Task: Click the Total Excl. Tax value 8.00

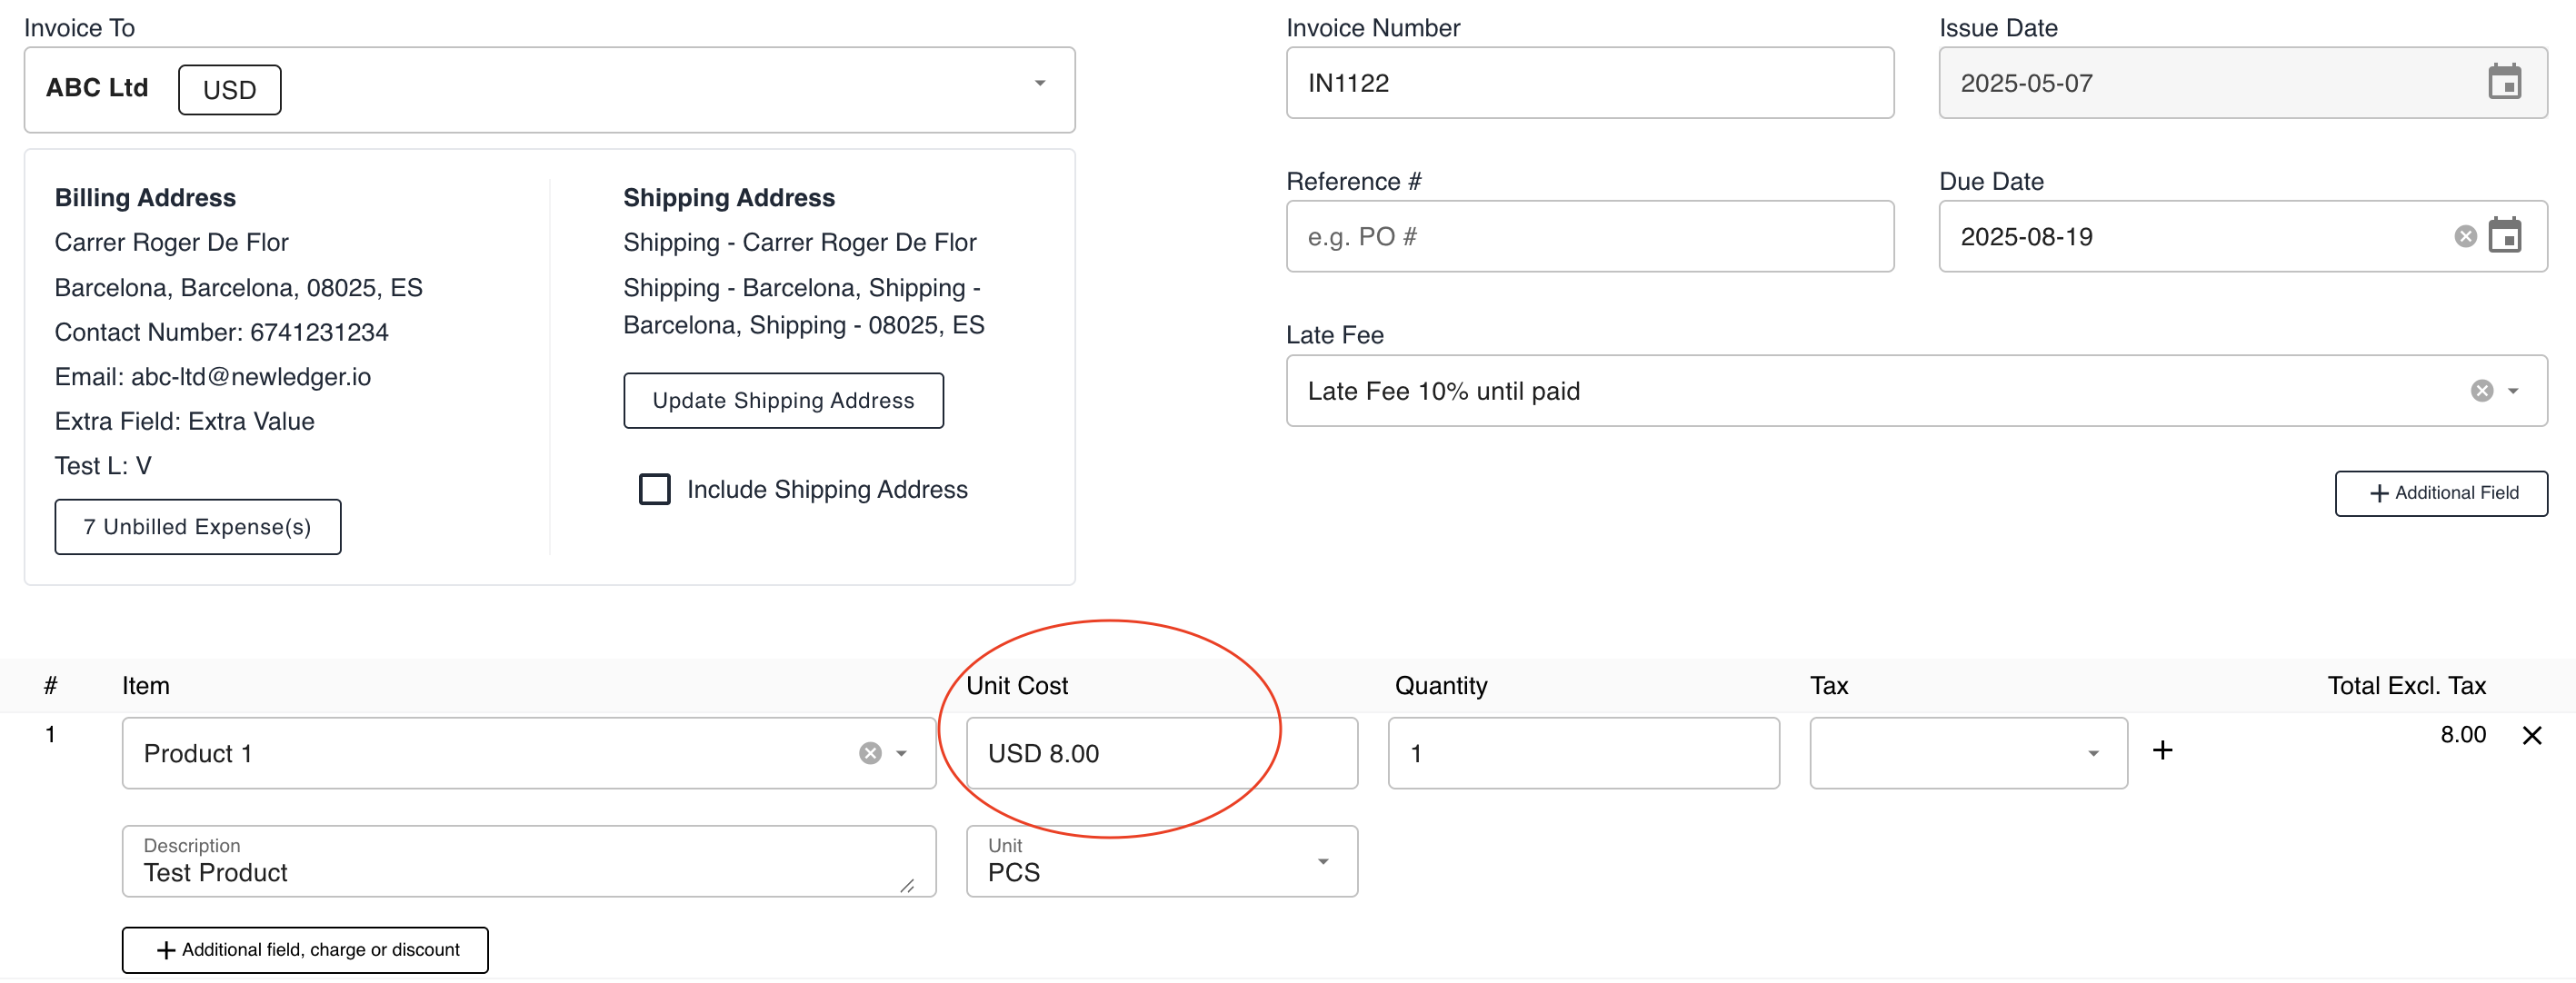Action: pyautogui.click(x=2462, y=735)
